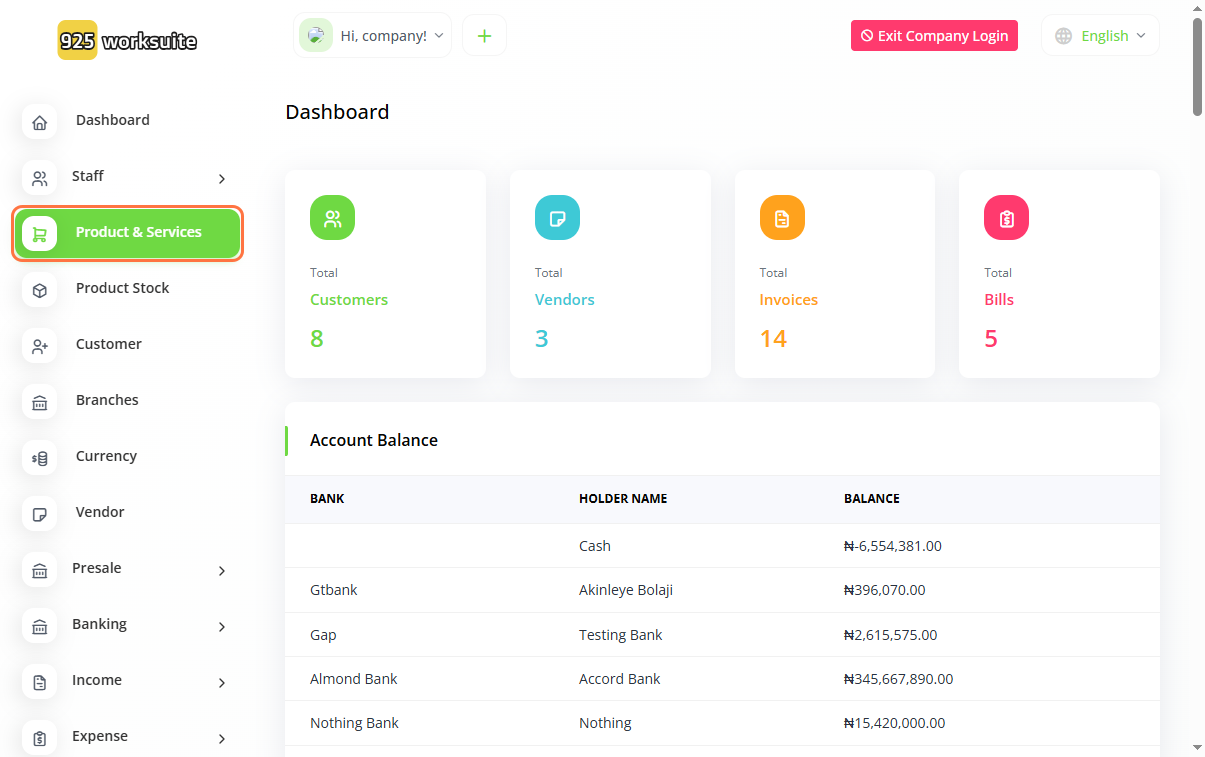This screenshot has height=757, width=1205.
Task: Click the orange Invoices card icon
Action: (x=782, y=218)
